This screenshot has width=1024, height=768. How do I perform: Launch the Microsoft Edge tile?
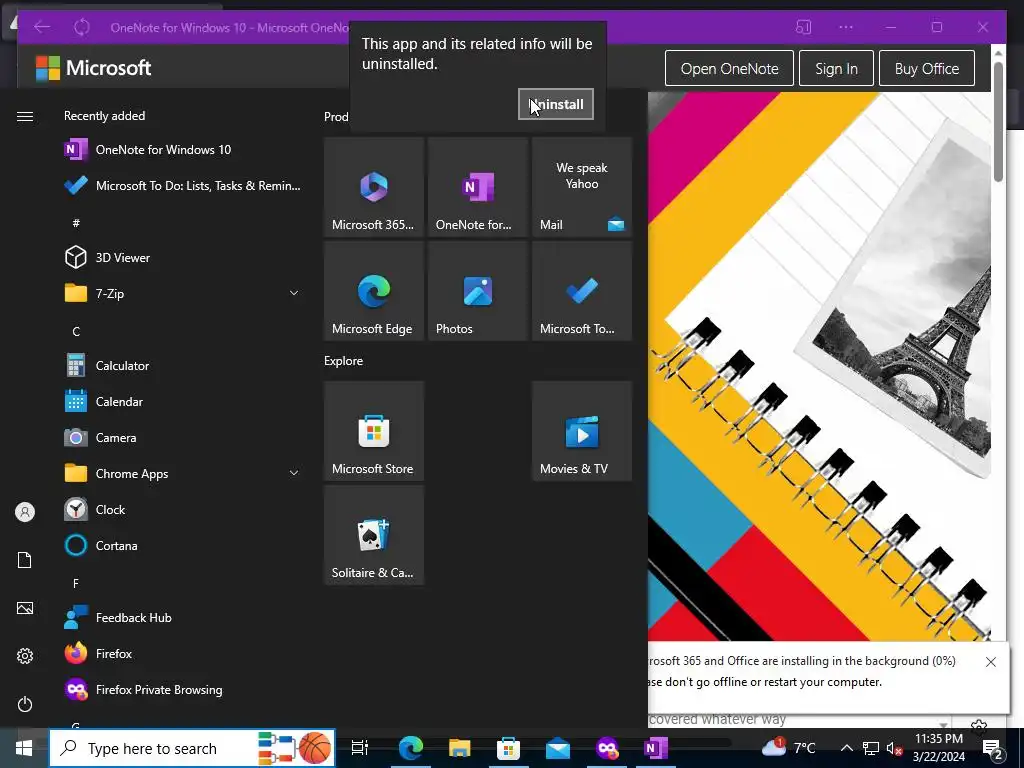pos(374,291)
